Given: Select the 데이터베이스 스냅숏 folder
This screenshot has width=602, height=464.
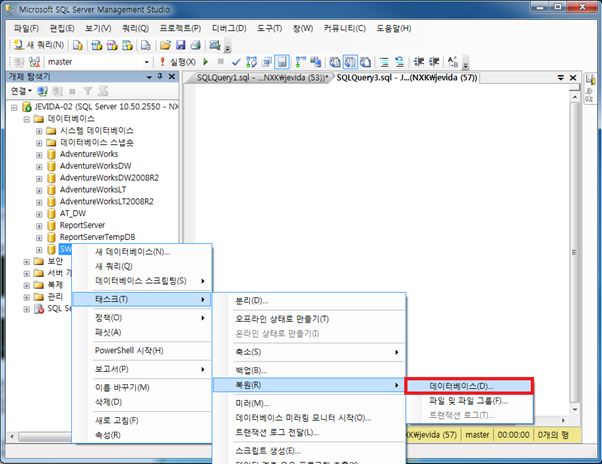Looking at the screenshot, I should point(97,143).
